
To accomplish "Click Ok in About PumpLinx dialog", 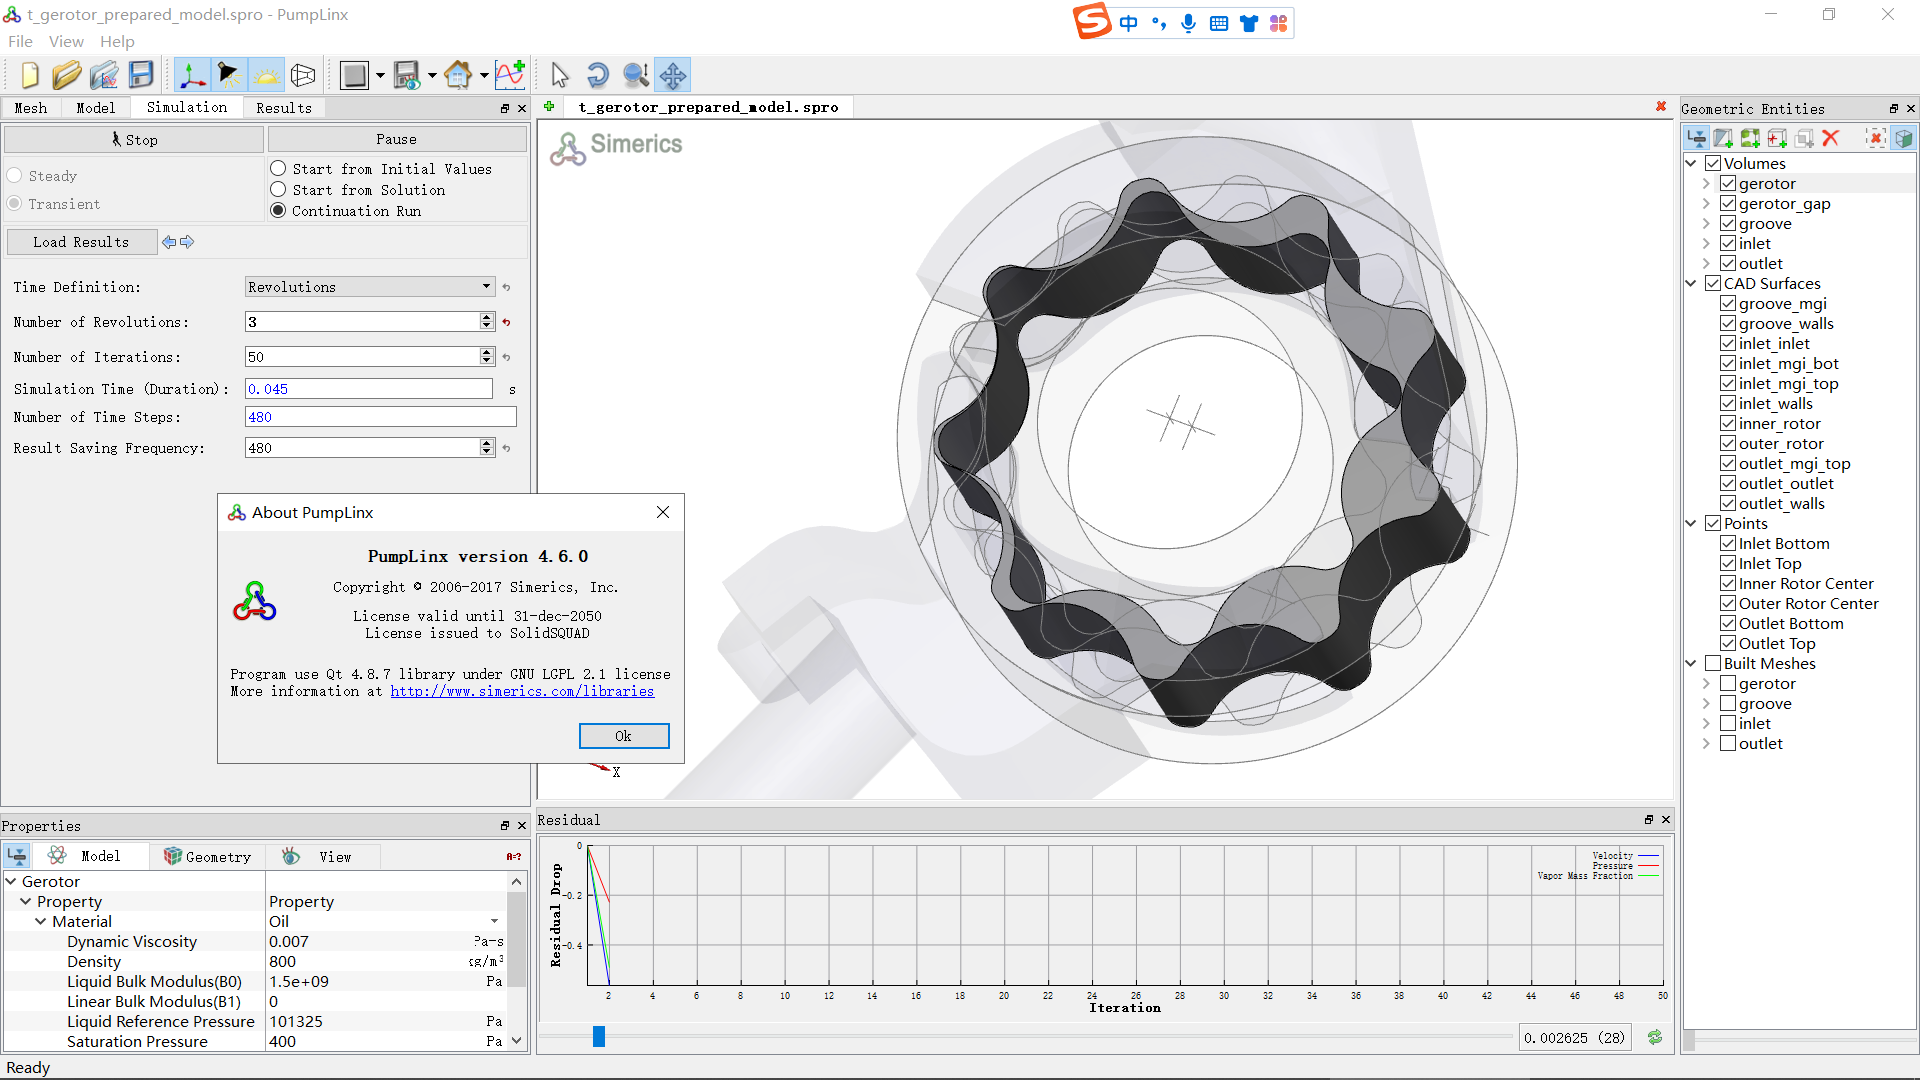I will [x=624, y=736].
